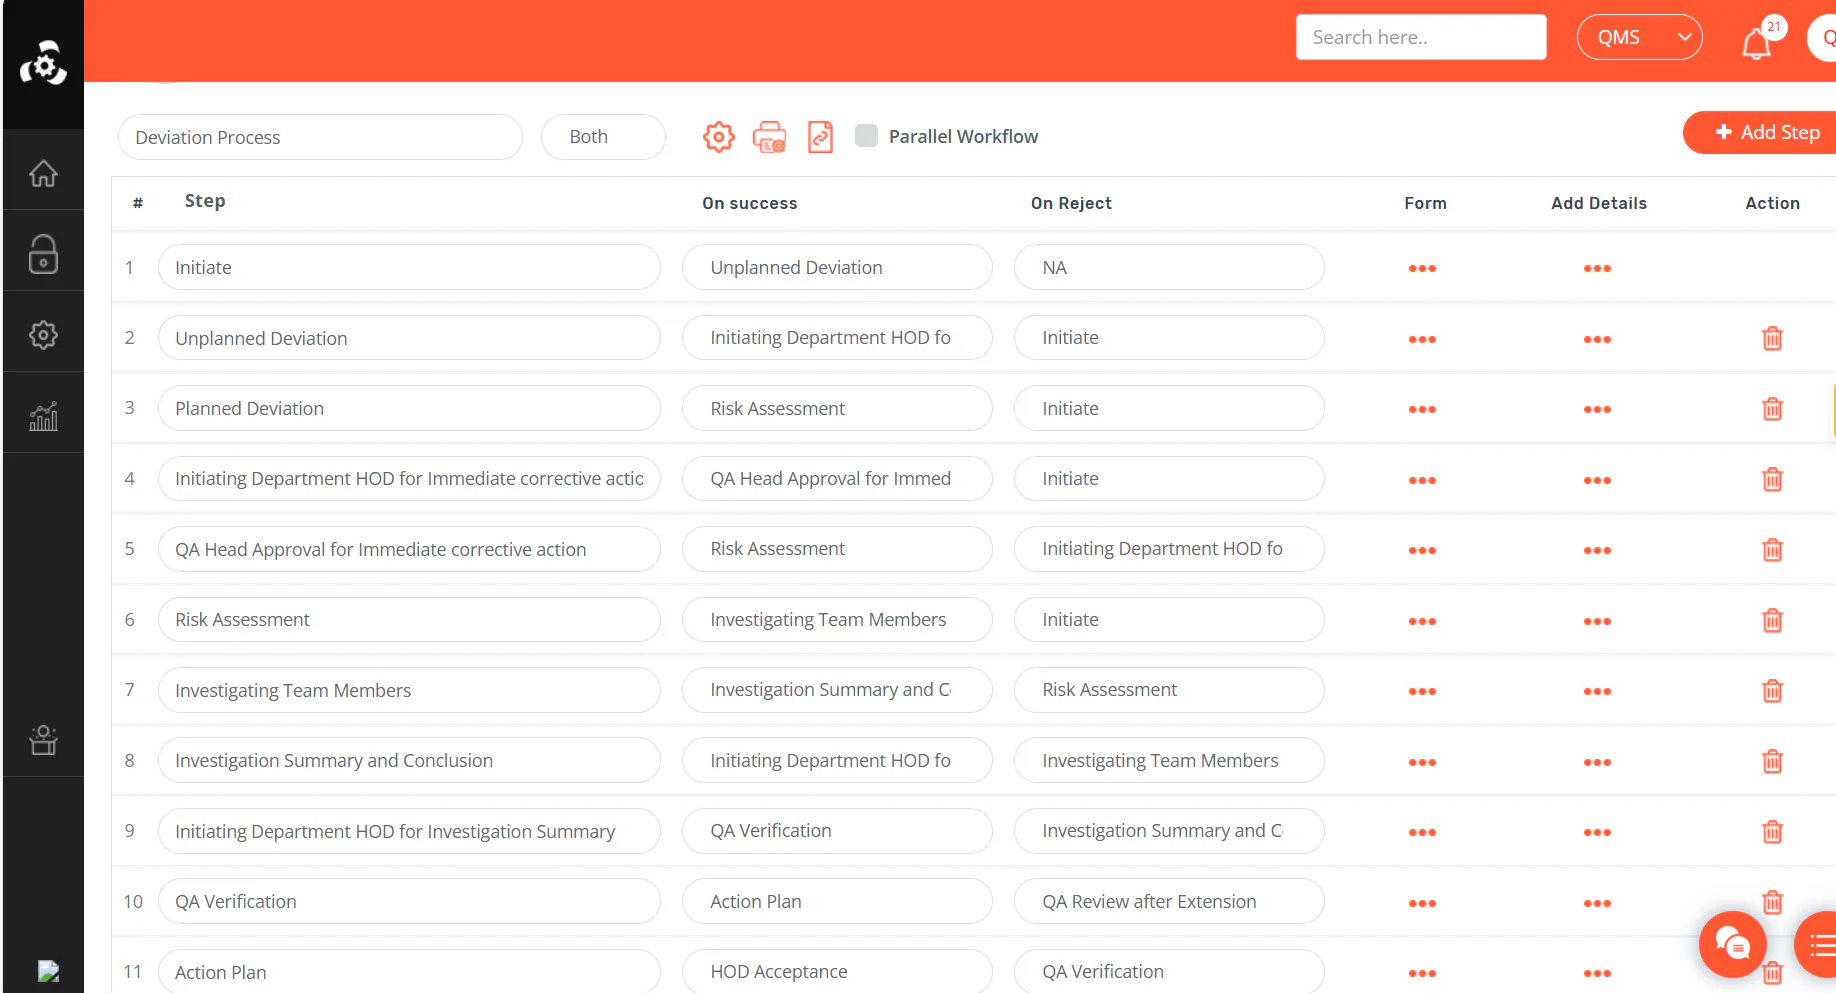Open the home icon in sidebar
The width and height of the screenshot is (1836, 993).
point(43,173)
